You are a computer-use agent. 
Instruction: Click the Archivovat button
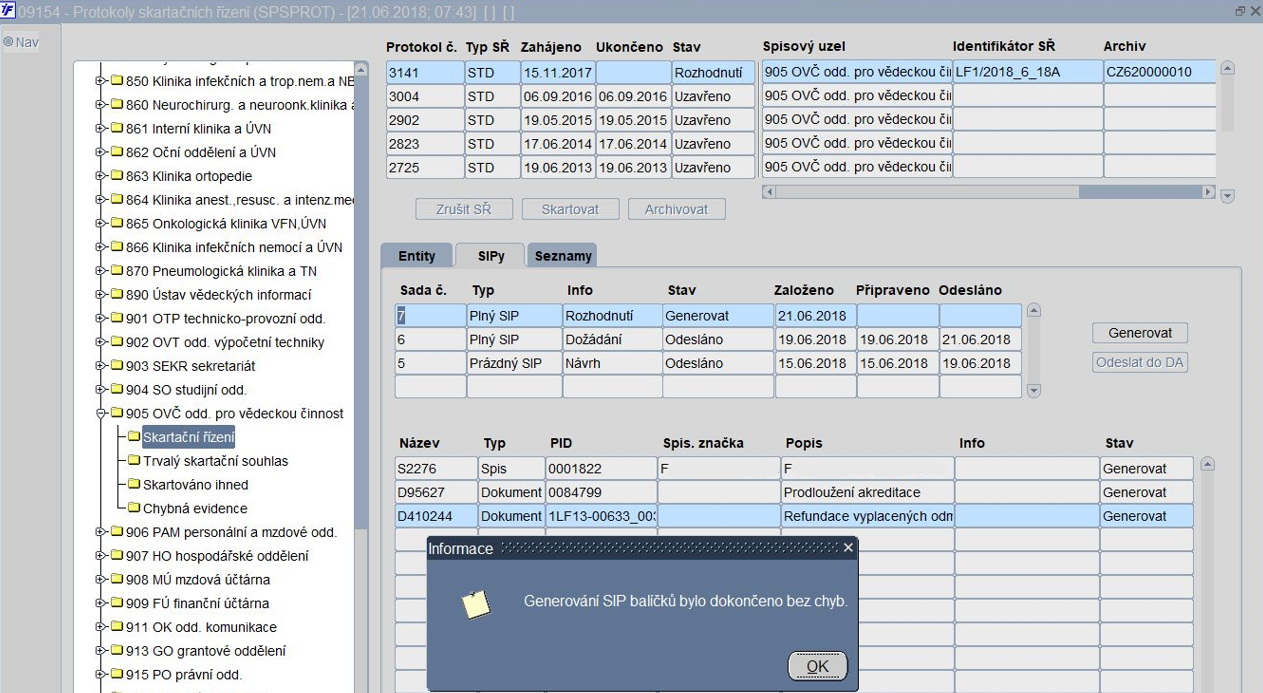(x=676, y=209)
